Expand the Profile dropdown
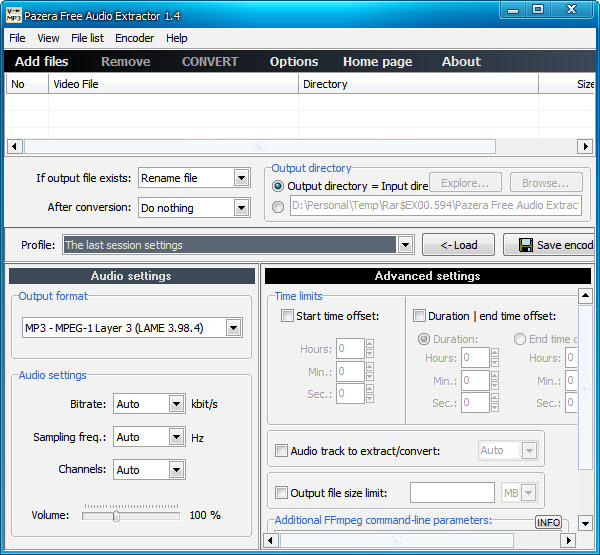Screen dimensions: 600x555 [x=405, y=245]
